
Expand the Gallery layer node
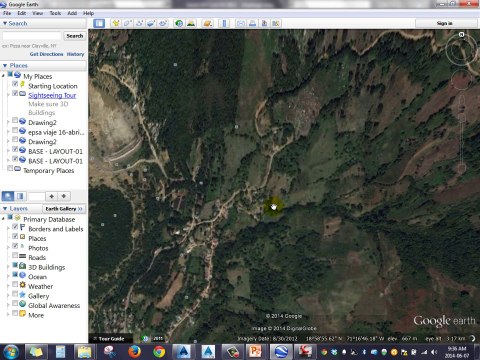[8, 295]
